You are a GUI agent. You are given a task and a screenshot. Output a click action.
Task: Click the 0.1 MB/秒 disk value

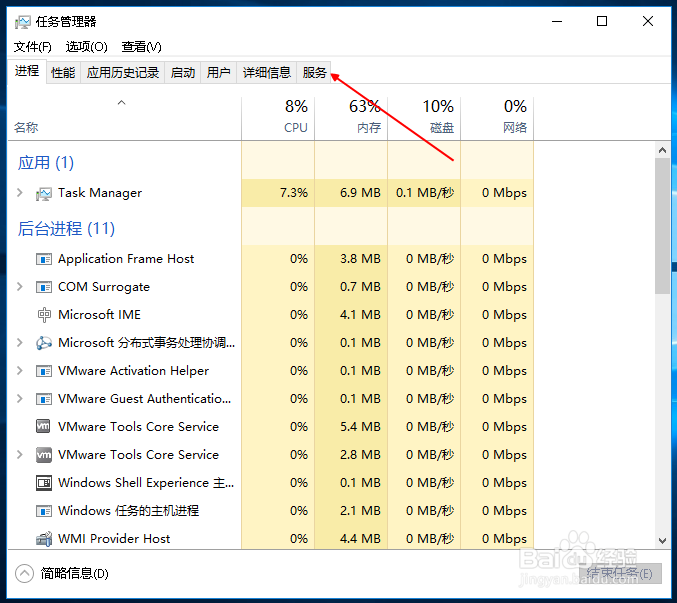tap(425, 193)
